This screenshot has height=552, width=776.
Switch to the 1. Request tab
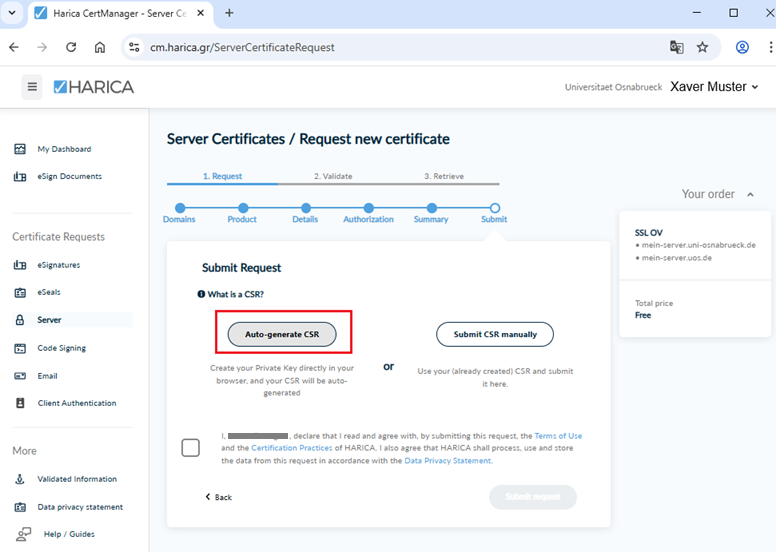coord(222,176)
